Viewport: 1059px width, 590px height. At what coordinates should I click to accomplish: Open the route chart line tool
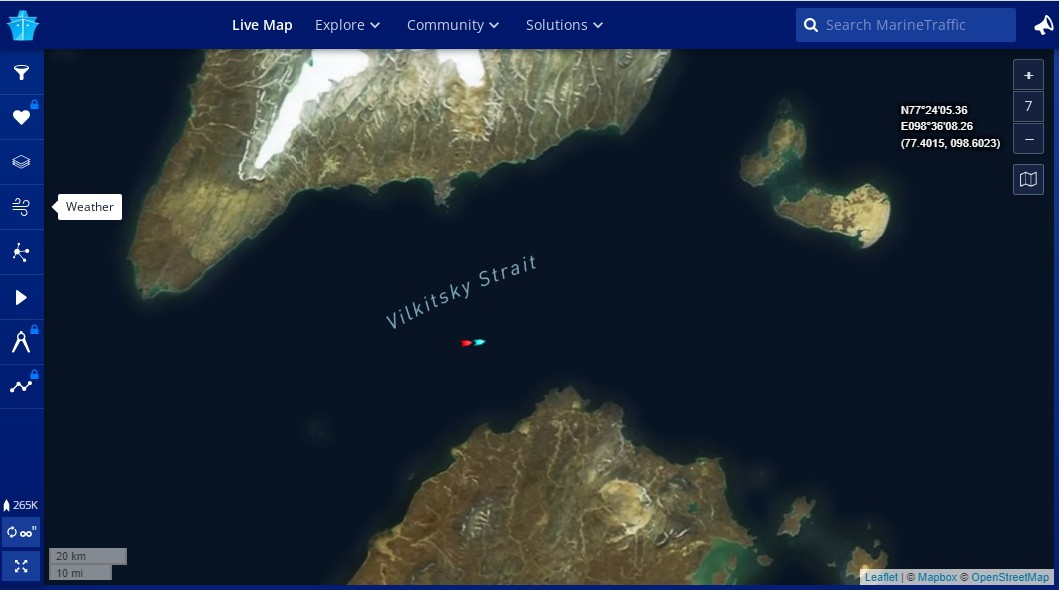[x=22, y=387]
